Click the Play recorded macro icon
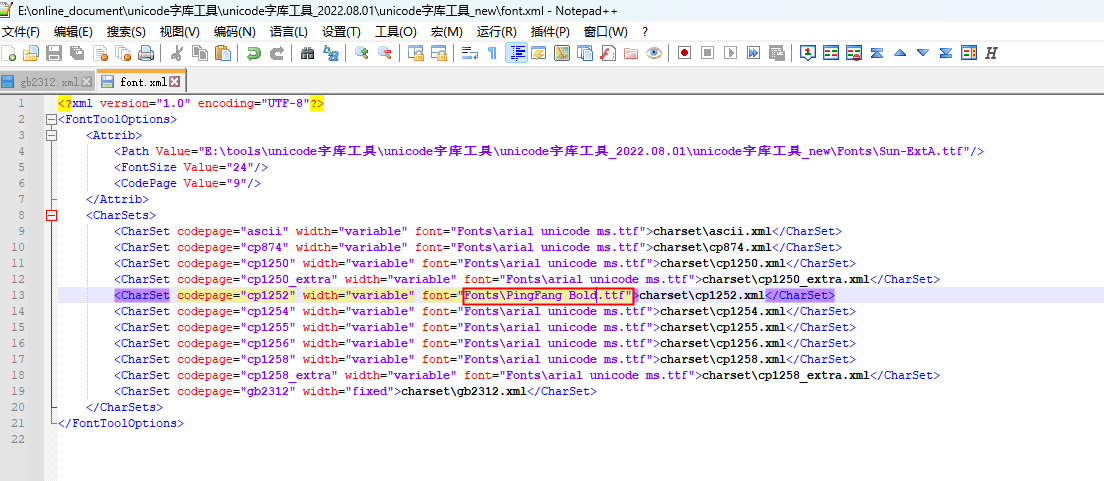This screenshot has height=481, width=1104. pyautogui.click(x=731, y=53)
